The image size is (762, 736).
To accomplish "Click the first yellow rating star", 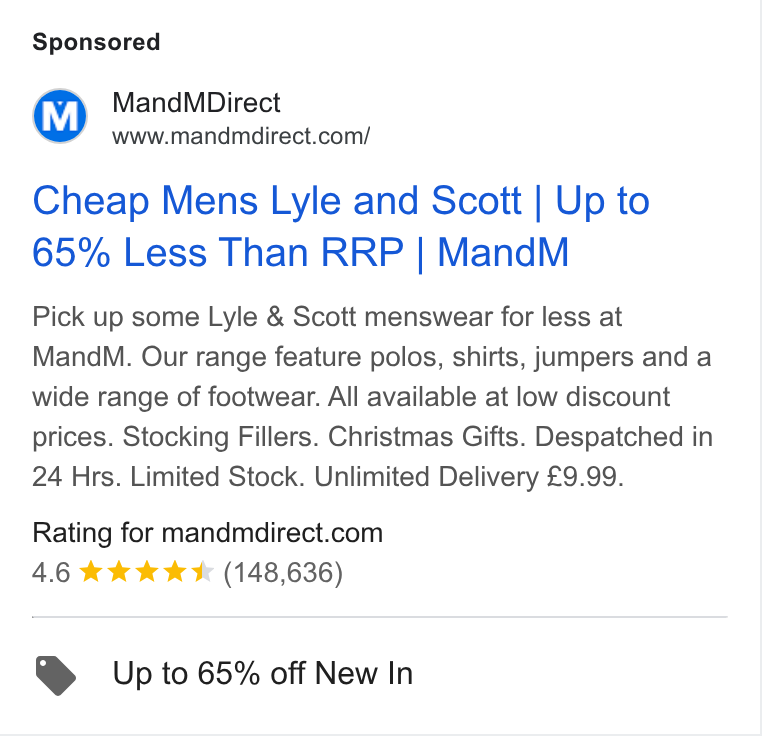I will (90, 572).
